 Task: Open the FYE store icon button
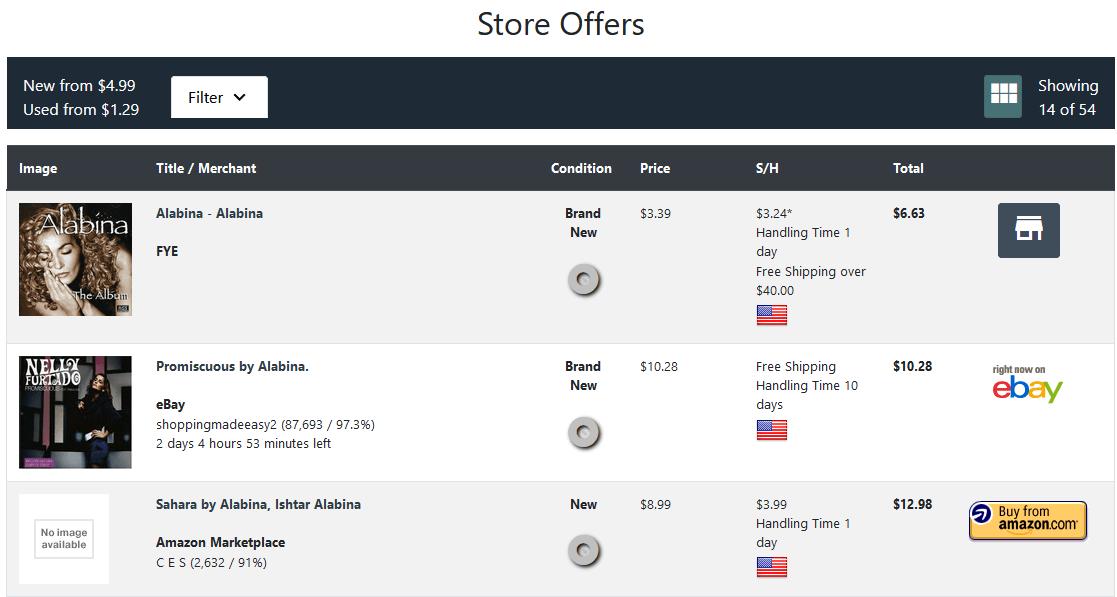click(1028, 230)
